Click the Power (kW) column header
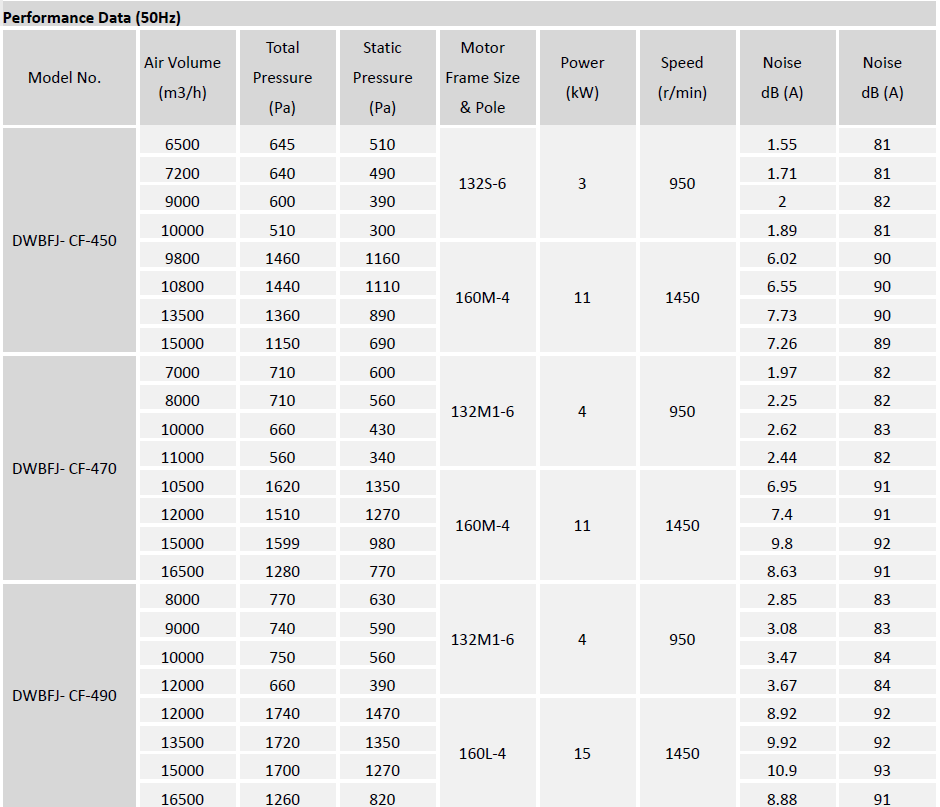Image resolution: width=940 pixels, height=807 pixels. point(582,78)
